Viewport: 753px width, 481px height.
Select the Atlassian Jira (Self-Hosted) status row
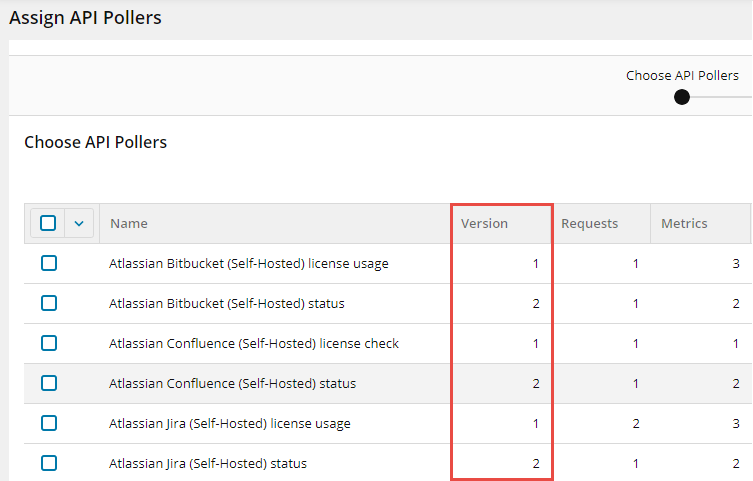pos(207,464)
